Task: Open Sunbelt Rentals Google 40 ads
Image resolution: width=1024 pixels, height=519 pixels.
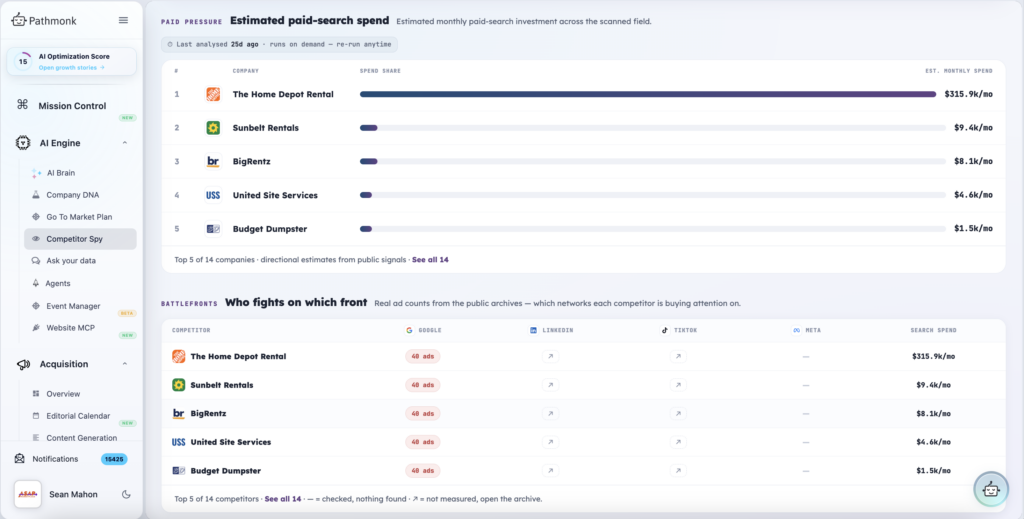Action: click(423, 385)
